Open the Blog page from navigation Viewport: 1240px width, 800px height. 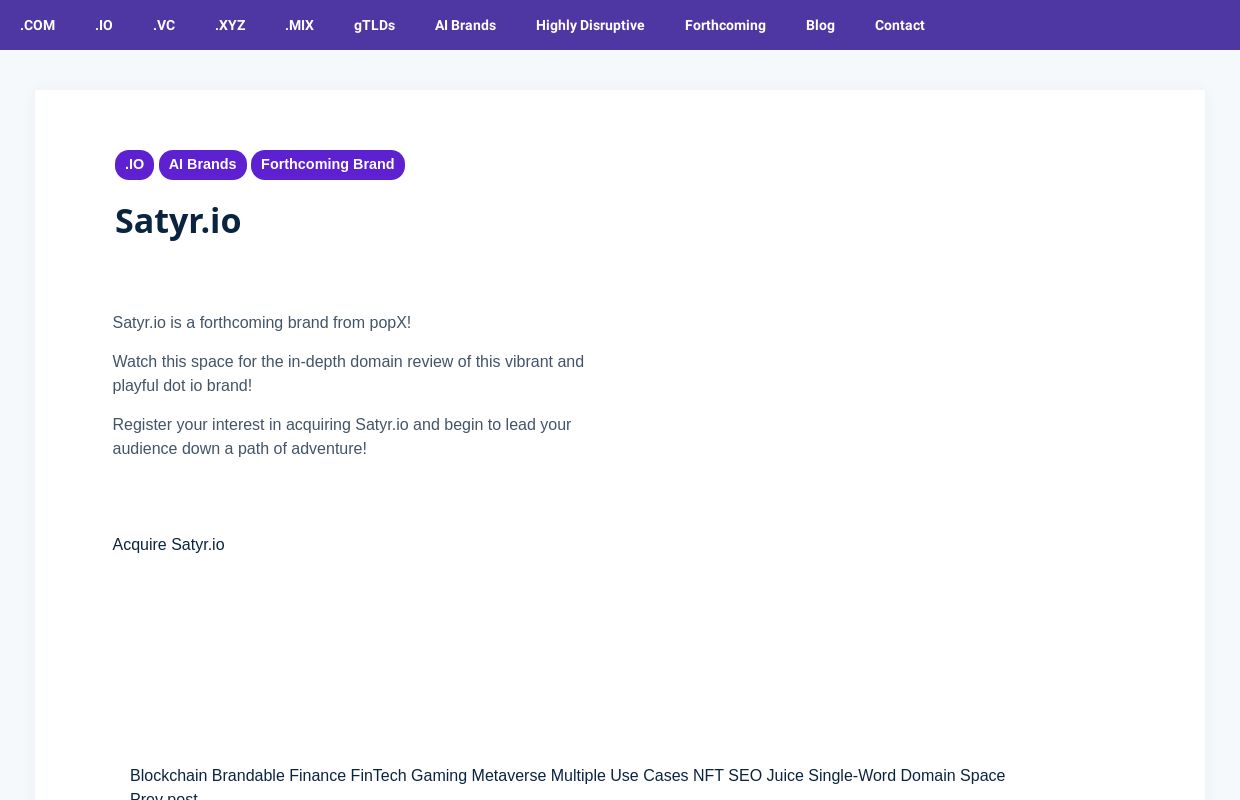pyautogui.click(x=820, y=25)
